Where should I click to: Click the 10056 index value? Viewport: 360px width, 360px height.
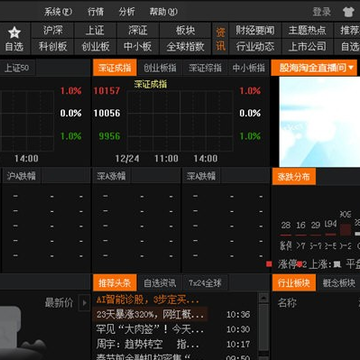click(x=107, y=113)
